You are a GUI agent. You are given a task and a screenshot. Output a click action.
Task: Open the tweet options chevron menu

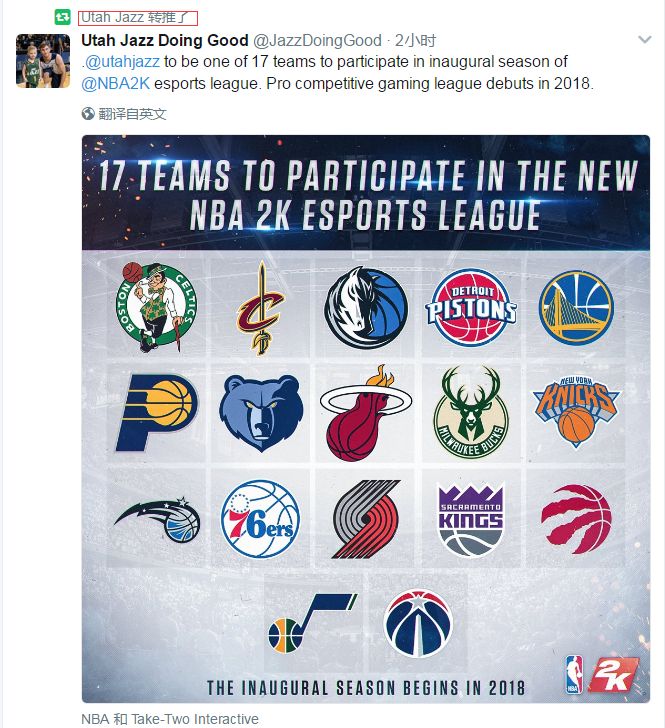[645, 40]
